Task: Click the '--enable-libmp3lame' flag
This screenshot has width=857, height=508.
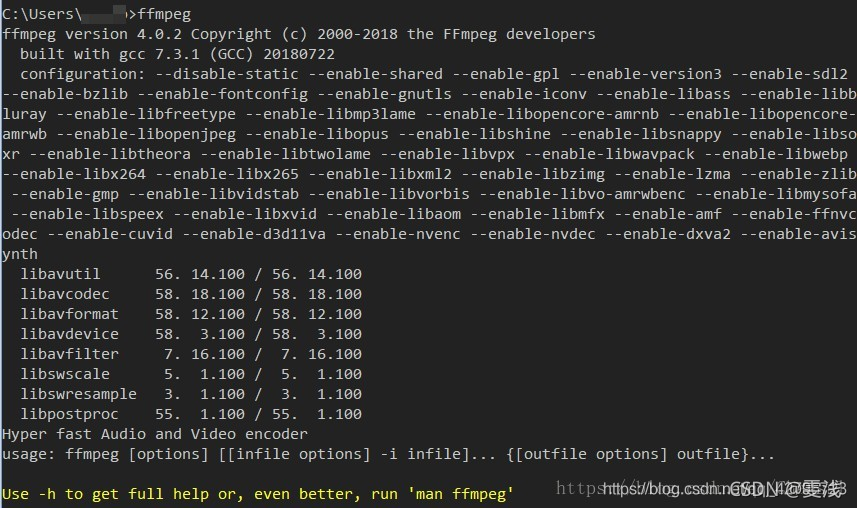Action: (x=330, y=114)
